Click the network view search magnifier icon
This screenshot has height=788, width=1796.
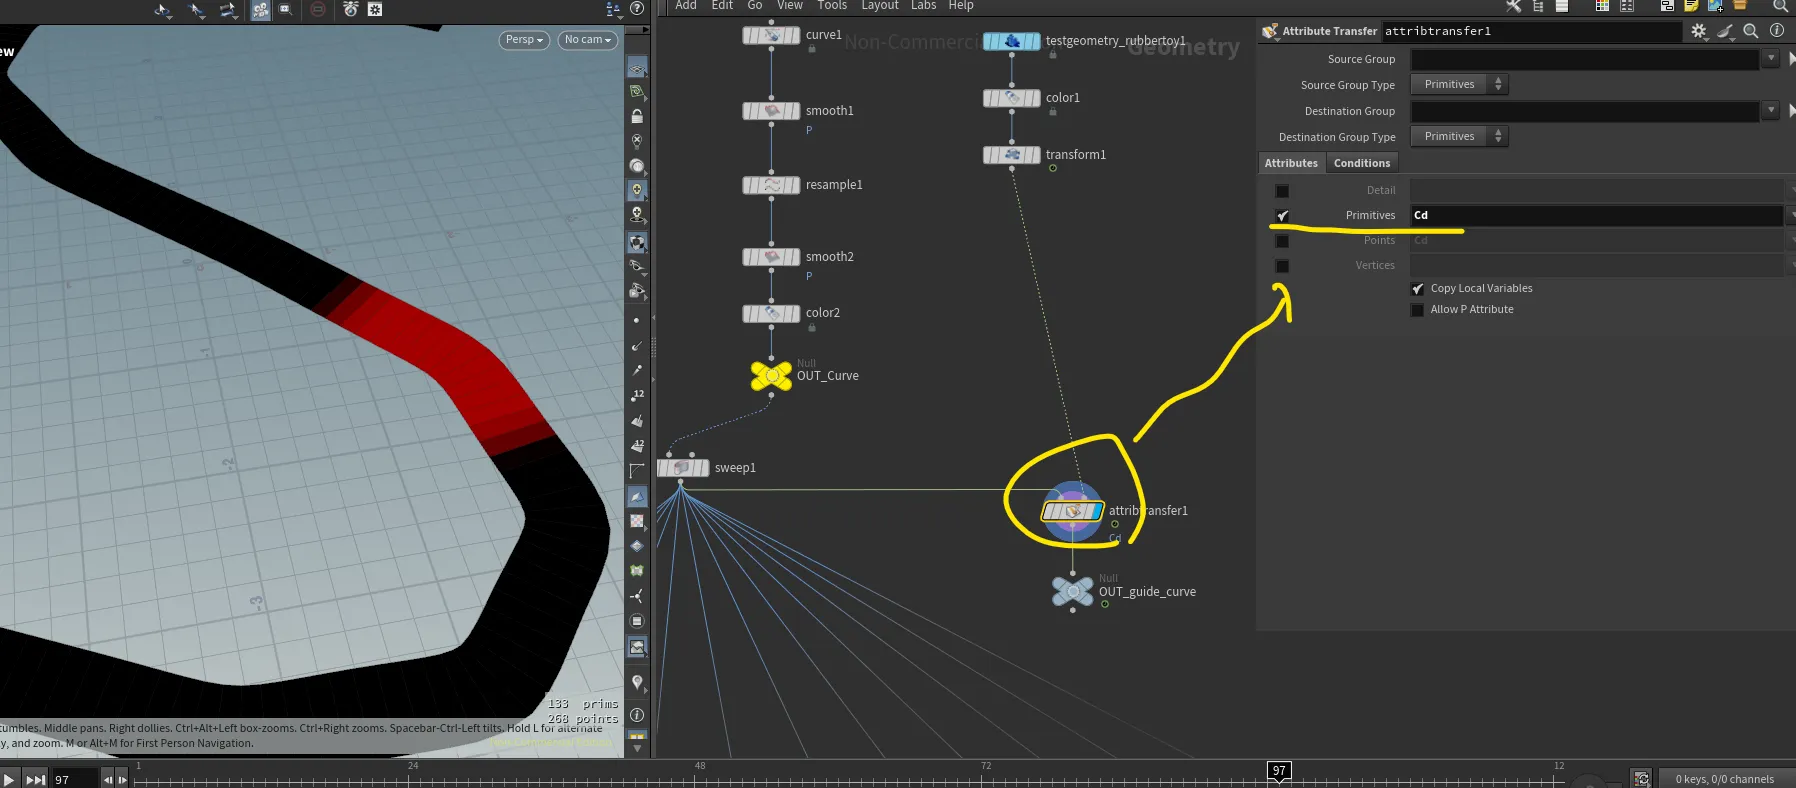coord(1780,6)
